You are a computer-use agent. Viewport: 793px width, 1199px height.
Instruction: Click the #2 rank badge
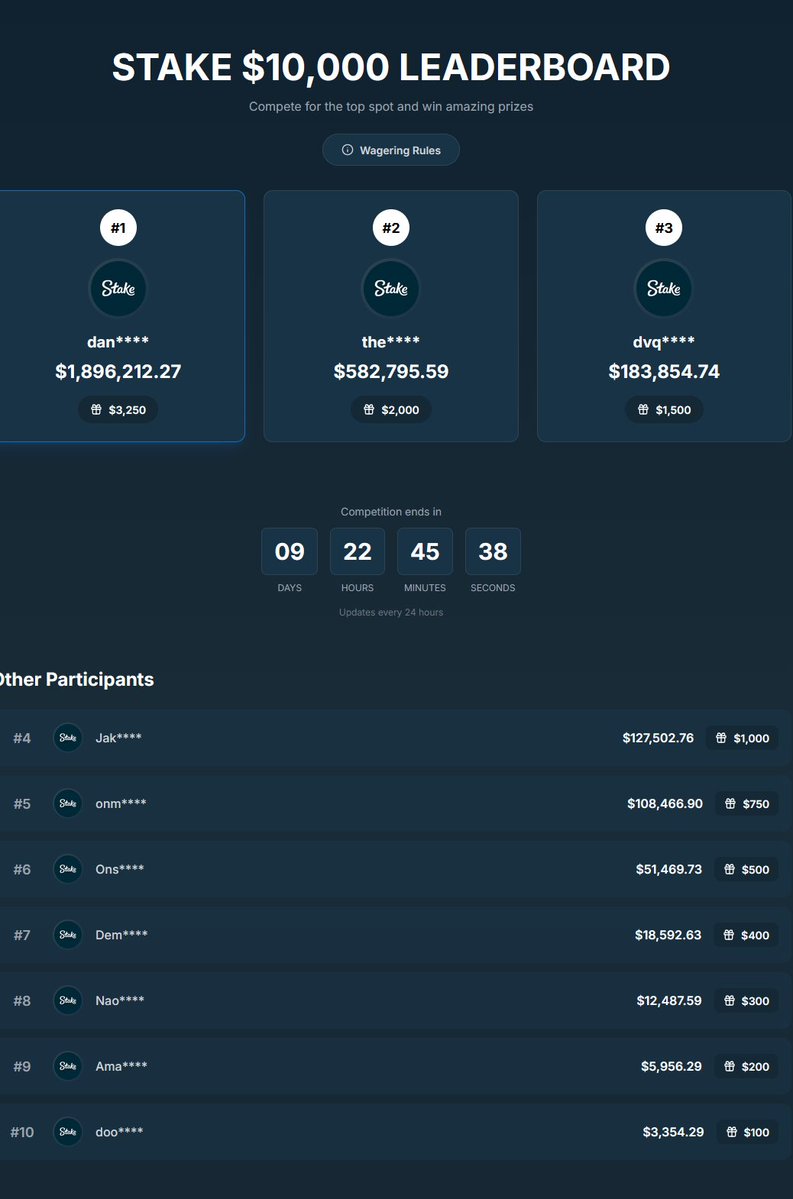click(x=391, y=228)
